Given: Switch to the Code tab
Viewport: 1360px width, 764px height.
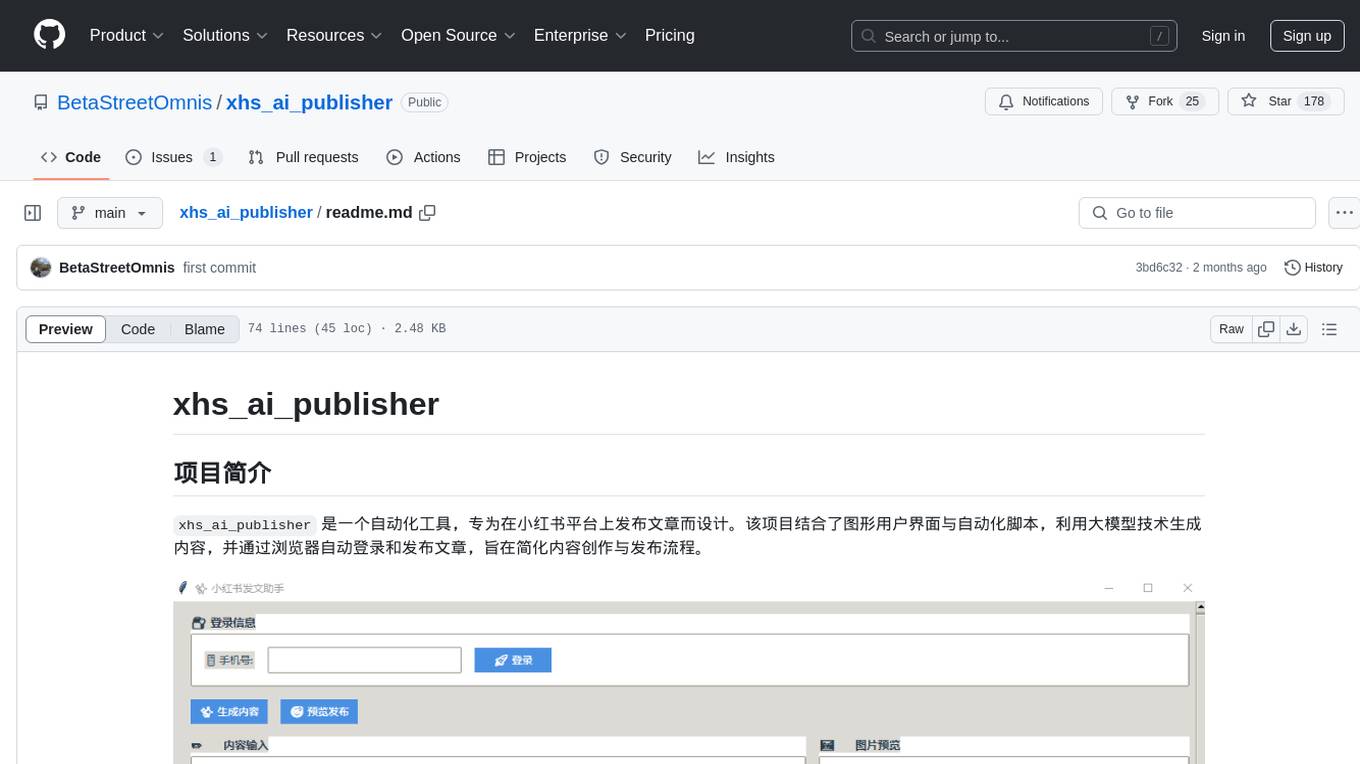Looking at the screenshot, I should coord(71,157).
